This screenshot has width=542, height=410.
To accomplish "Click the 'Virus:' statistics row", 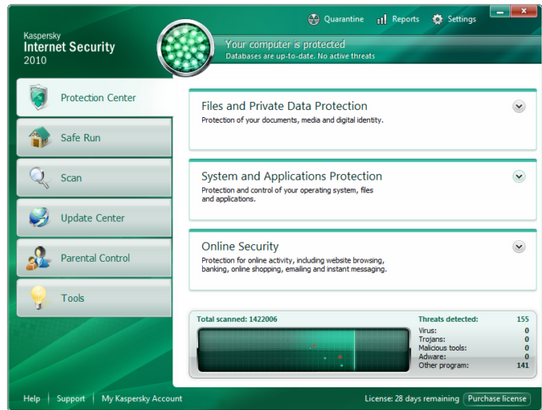I will tap(474, 330).
